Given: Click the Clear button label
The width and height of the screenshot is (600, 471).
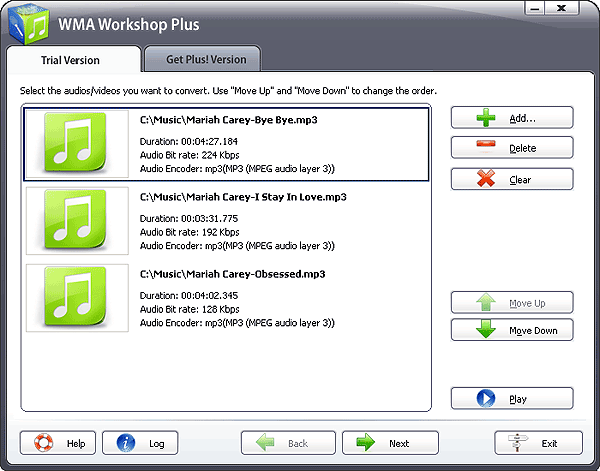Looking at the screenshot, I should click(520, 179).
